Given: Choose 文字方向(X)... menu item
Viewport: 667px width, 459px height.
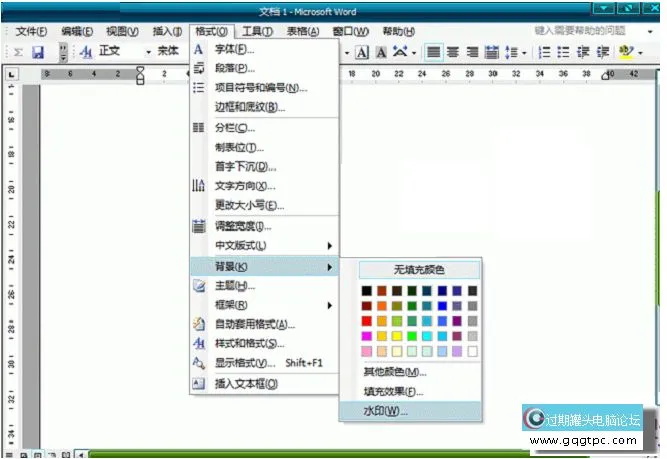Looking at the screenshot, I should (264, 186).
